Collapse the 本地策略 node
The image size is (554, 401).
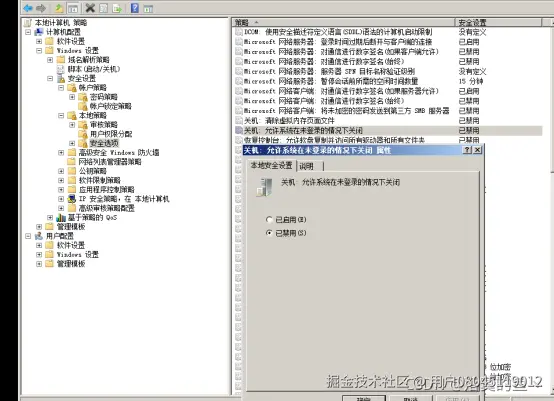tap(61, 116)
